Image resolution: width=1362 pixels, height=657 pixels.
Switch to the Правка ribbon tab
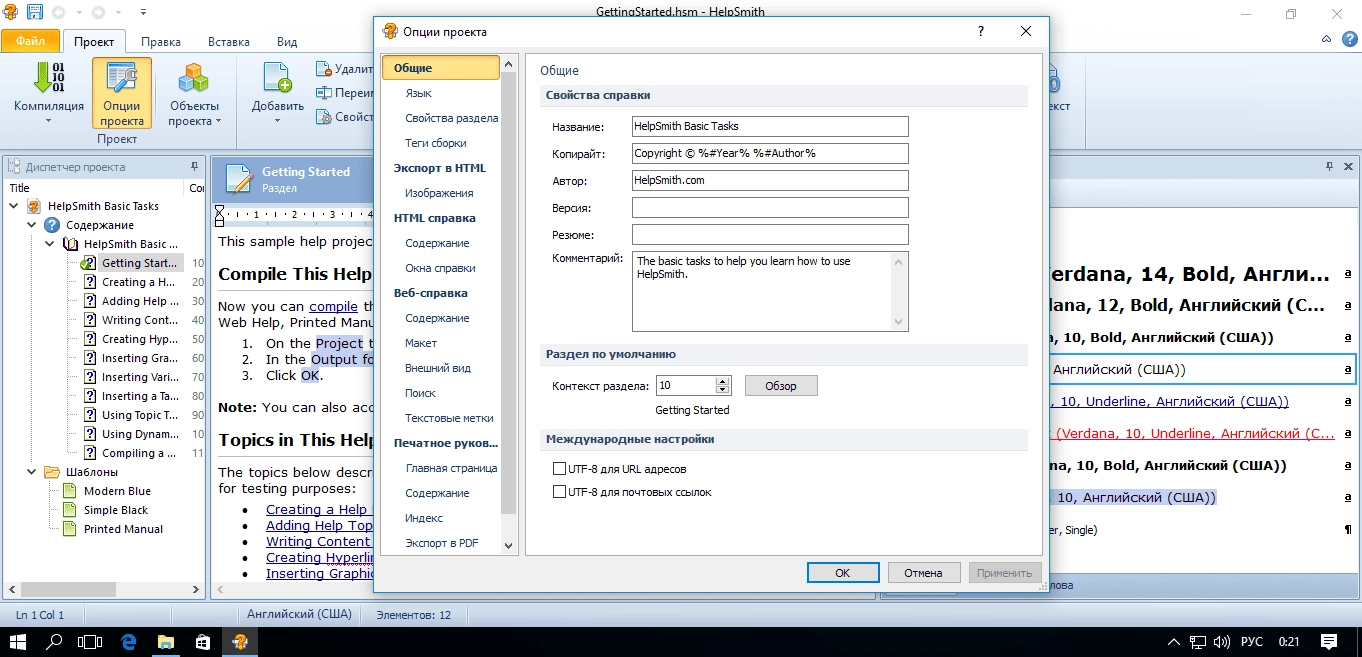161,42
